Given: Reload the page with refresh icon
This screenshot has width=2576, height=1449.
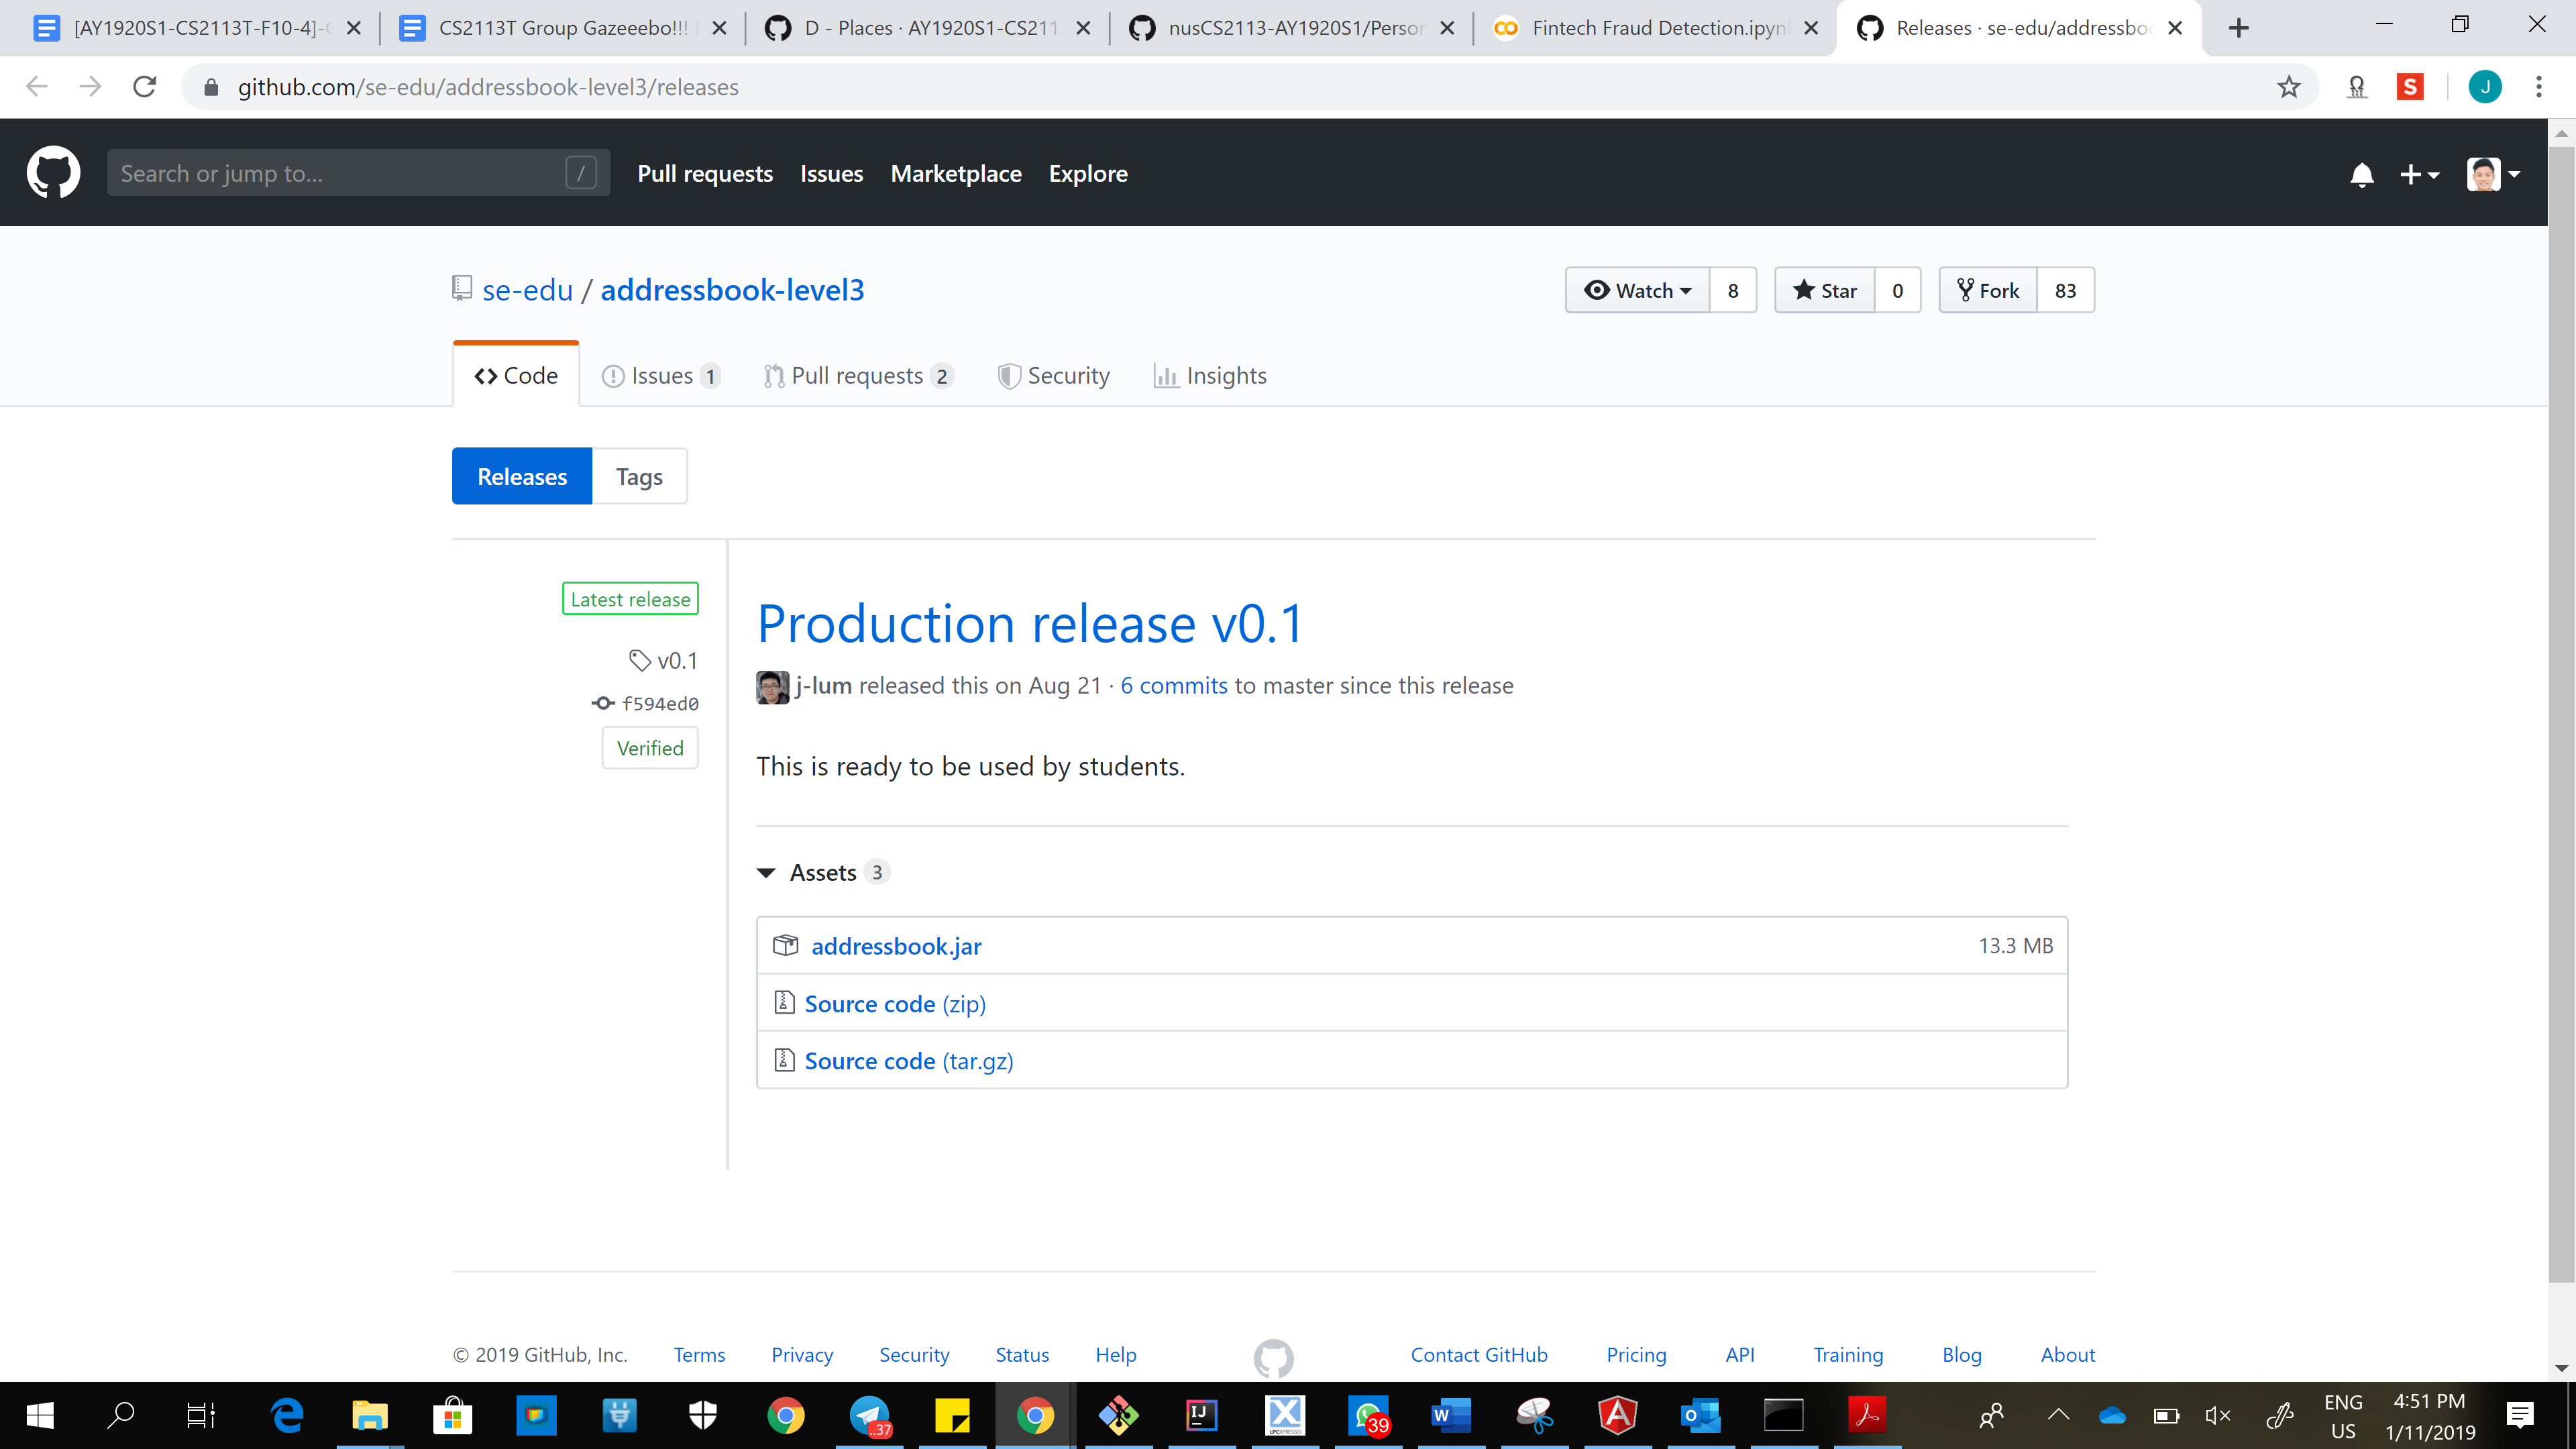Looking at the screenshot, I should click(x=145, y=87).
